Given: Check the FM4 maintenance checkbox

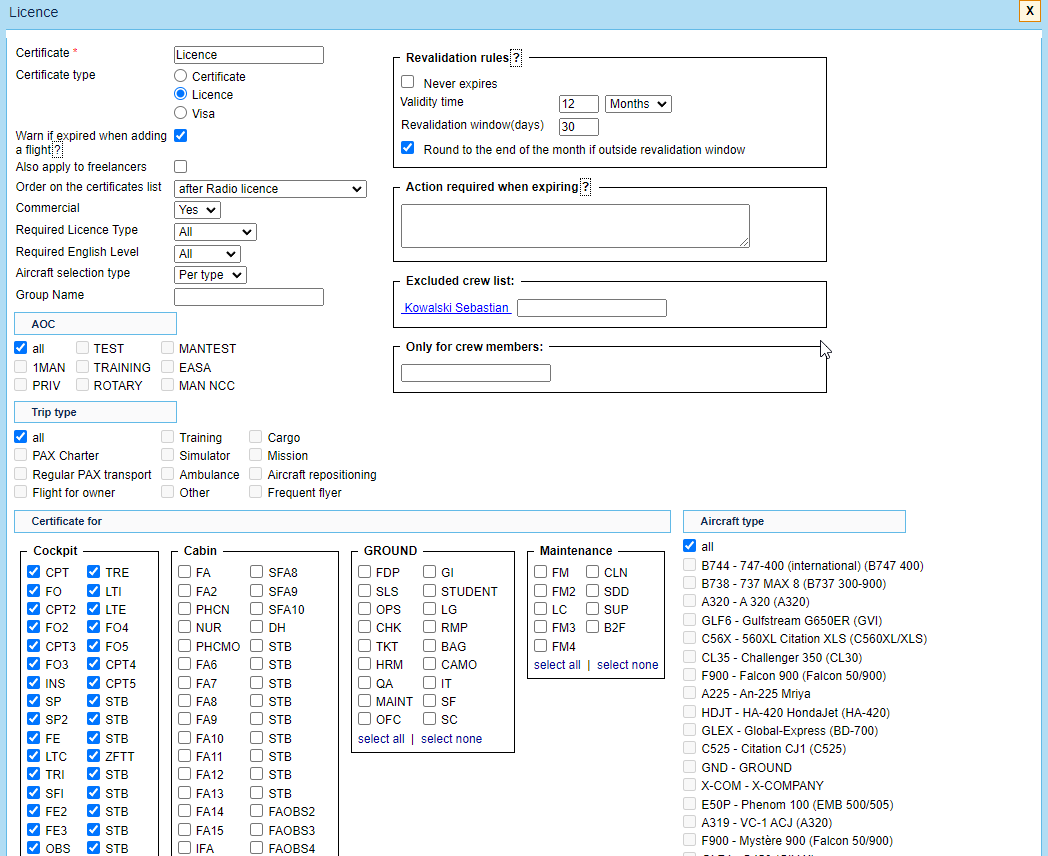Looking at the screenshot, I should [541, 646].
